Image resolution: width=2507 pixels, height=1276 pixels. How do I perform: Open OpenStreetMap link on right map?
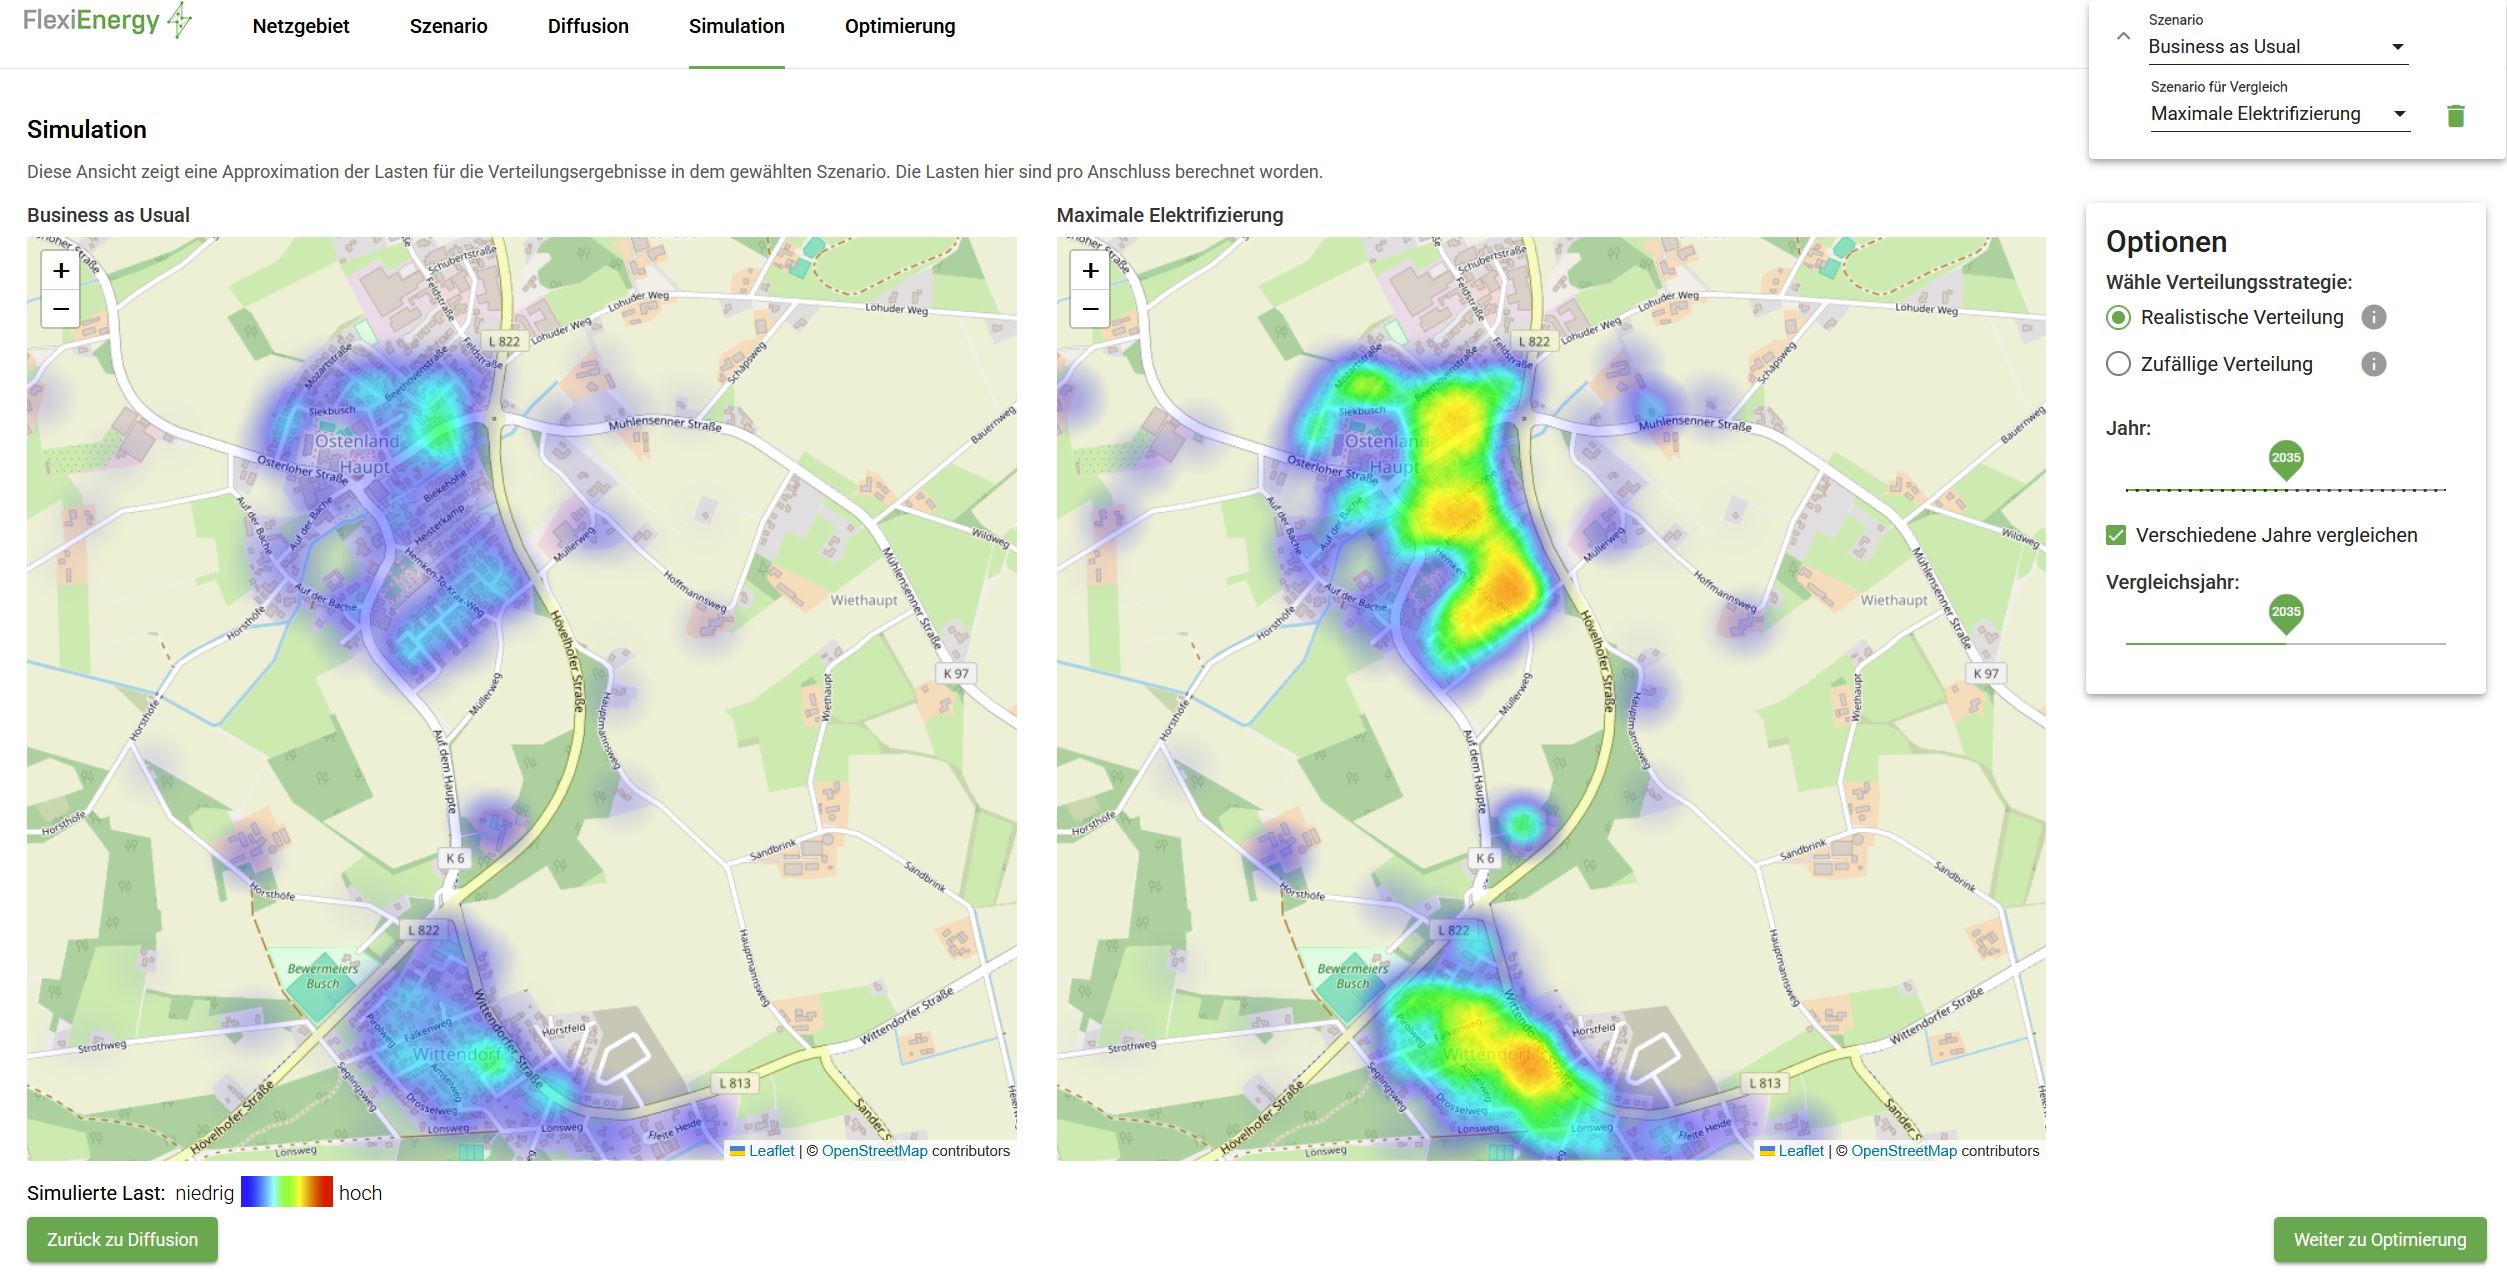(1903, 1151)
